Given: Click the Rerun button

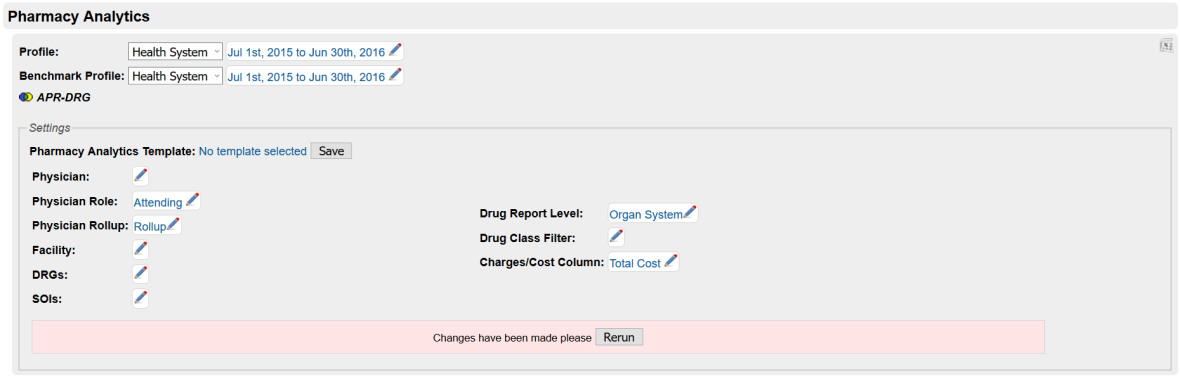Looking at the screenshot, I should pos(619,337).
